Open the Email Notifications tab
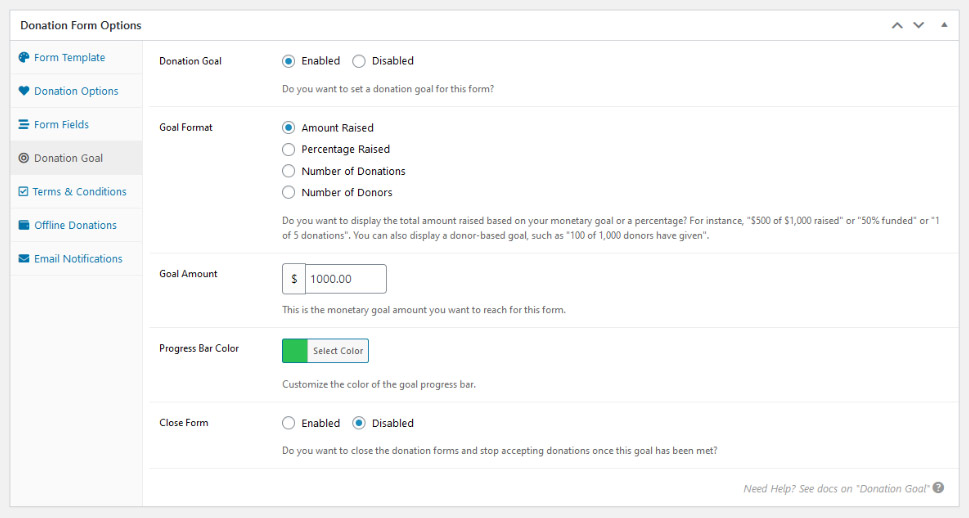Screen dimensions: 969x518 pyautogui.click(x=78, y=259)
